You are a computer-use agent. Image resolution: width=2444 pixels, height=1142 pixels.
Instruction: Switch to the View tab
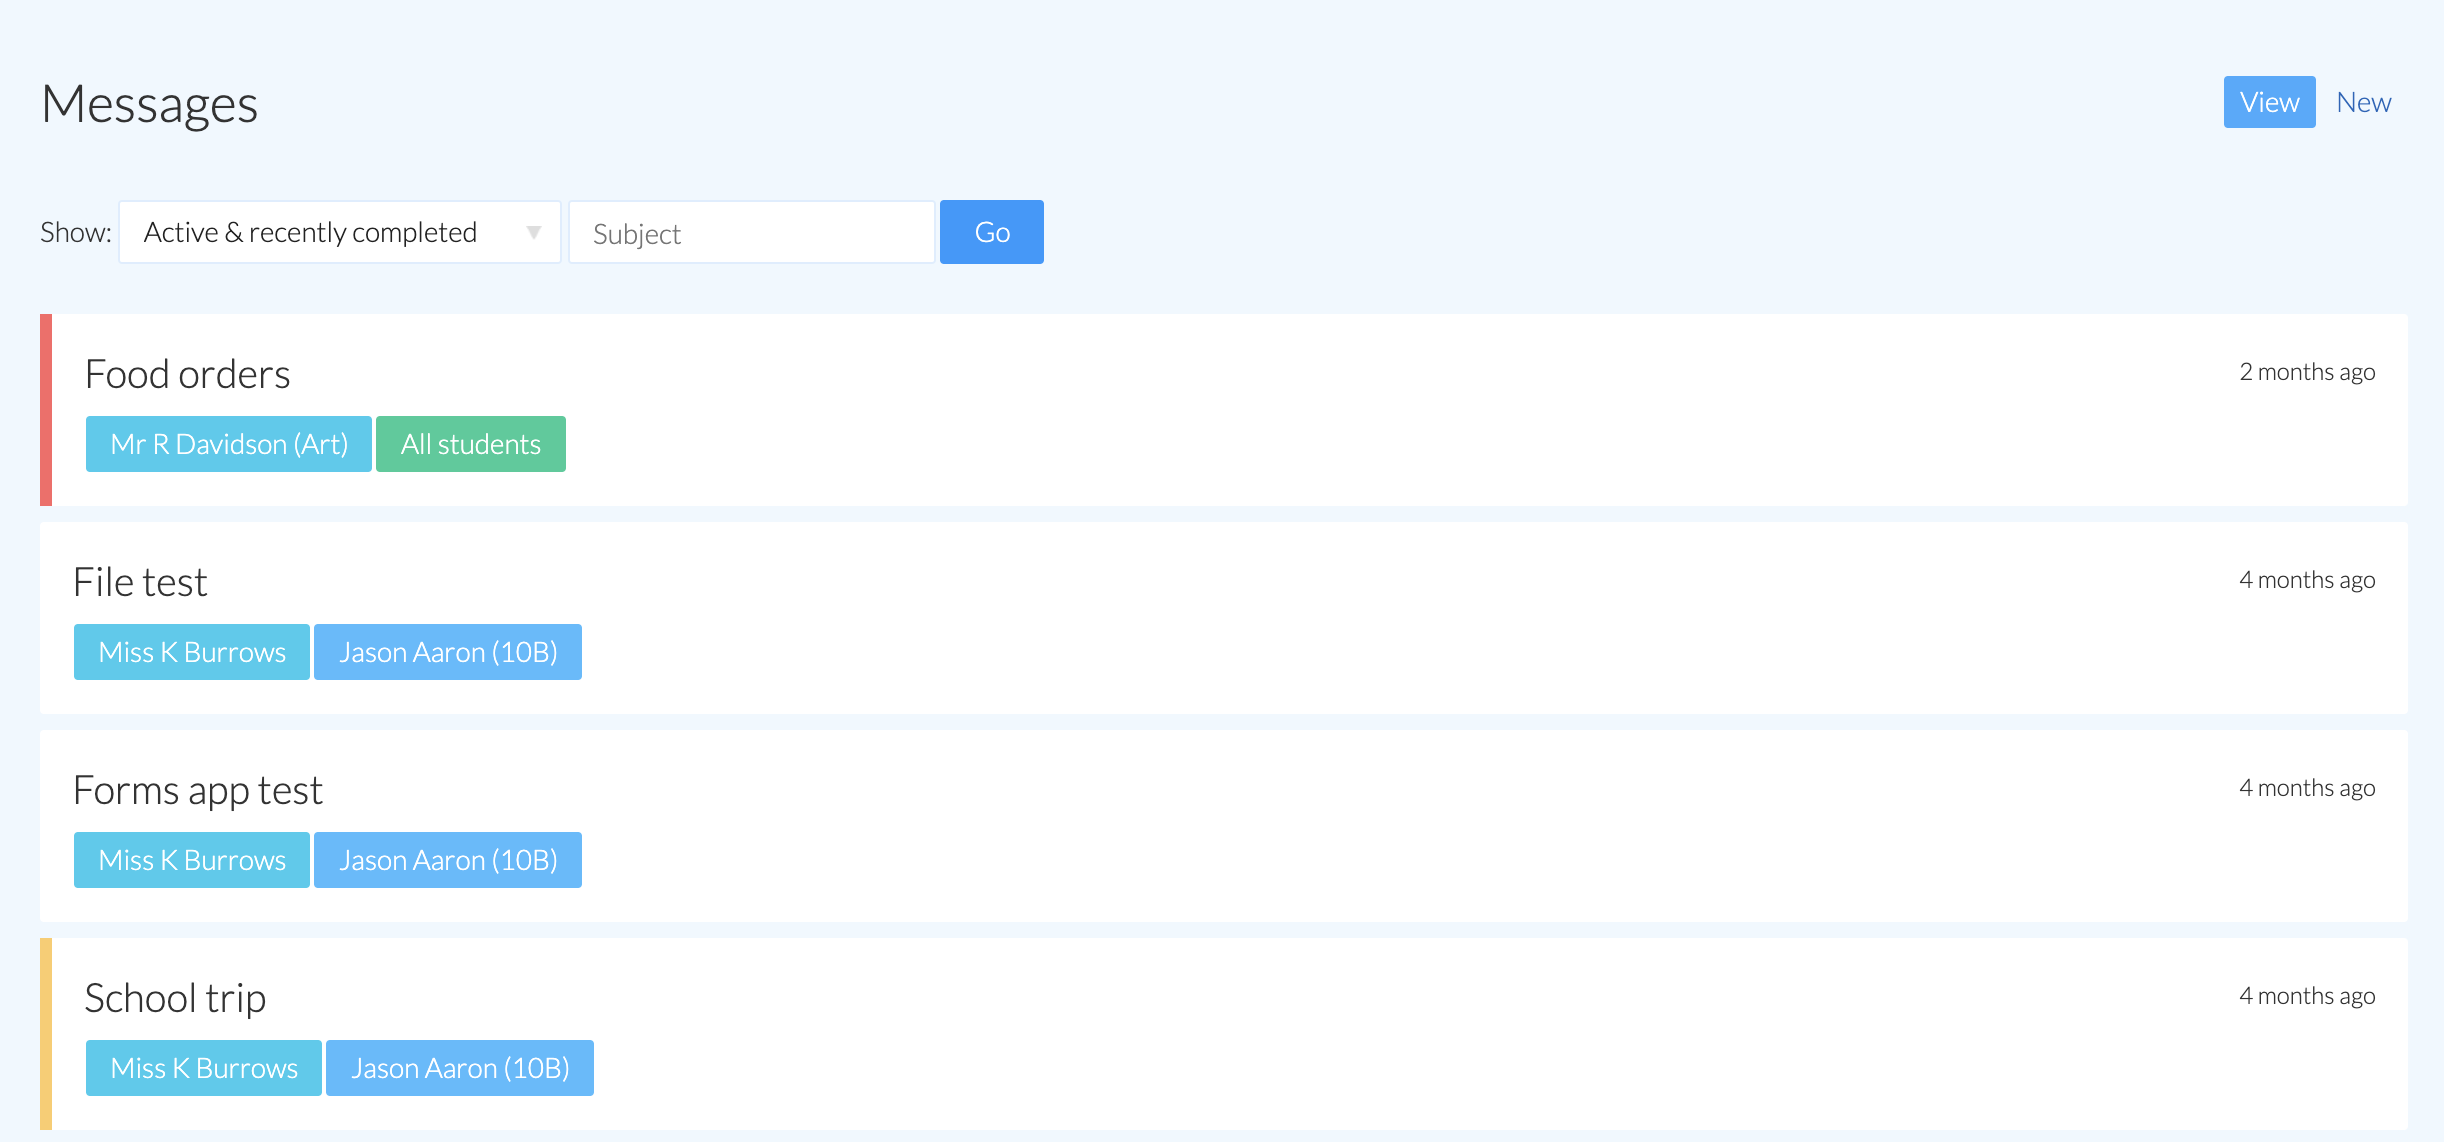[2268, 102]
